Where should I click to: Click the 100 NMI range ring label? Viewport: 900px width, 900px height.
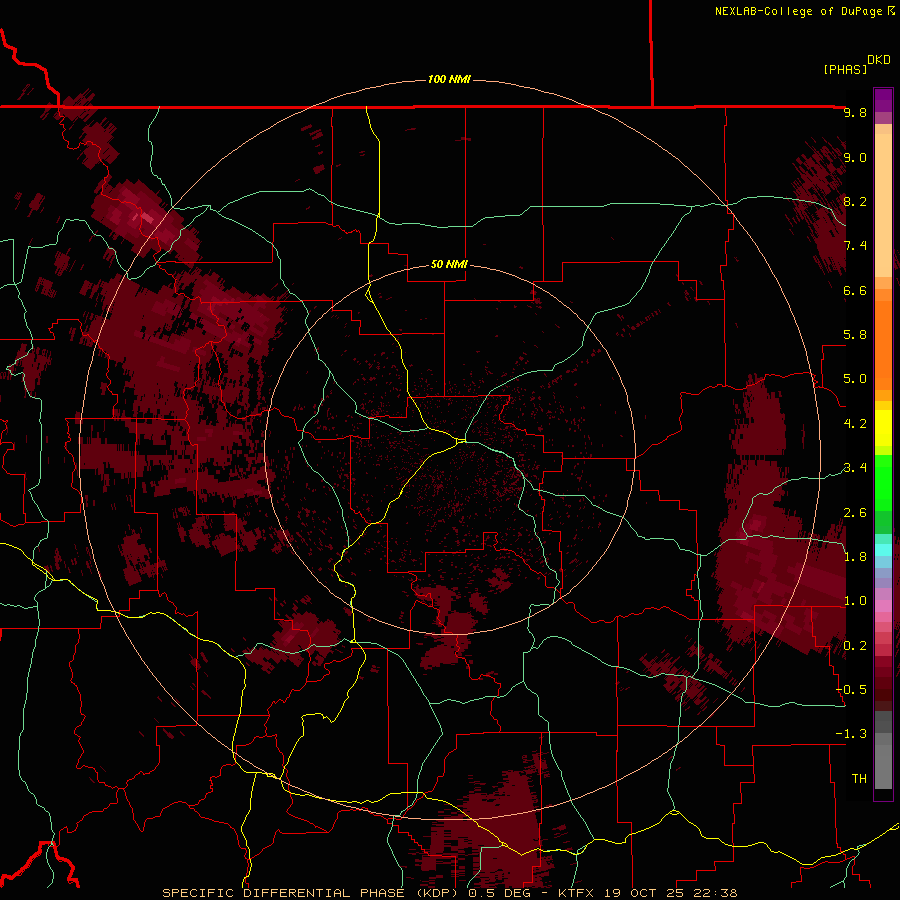coord(449,79)
